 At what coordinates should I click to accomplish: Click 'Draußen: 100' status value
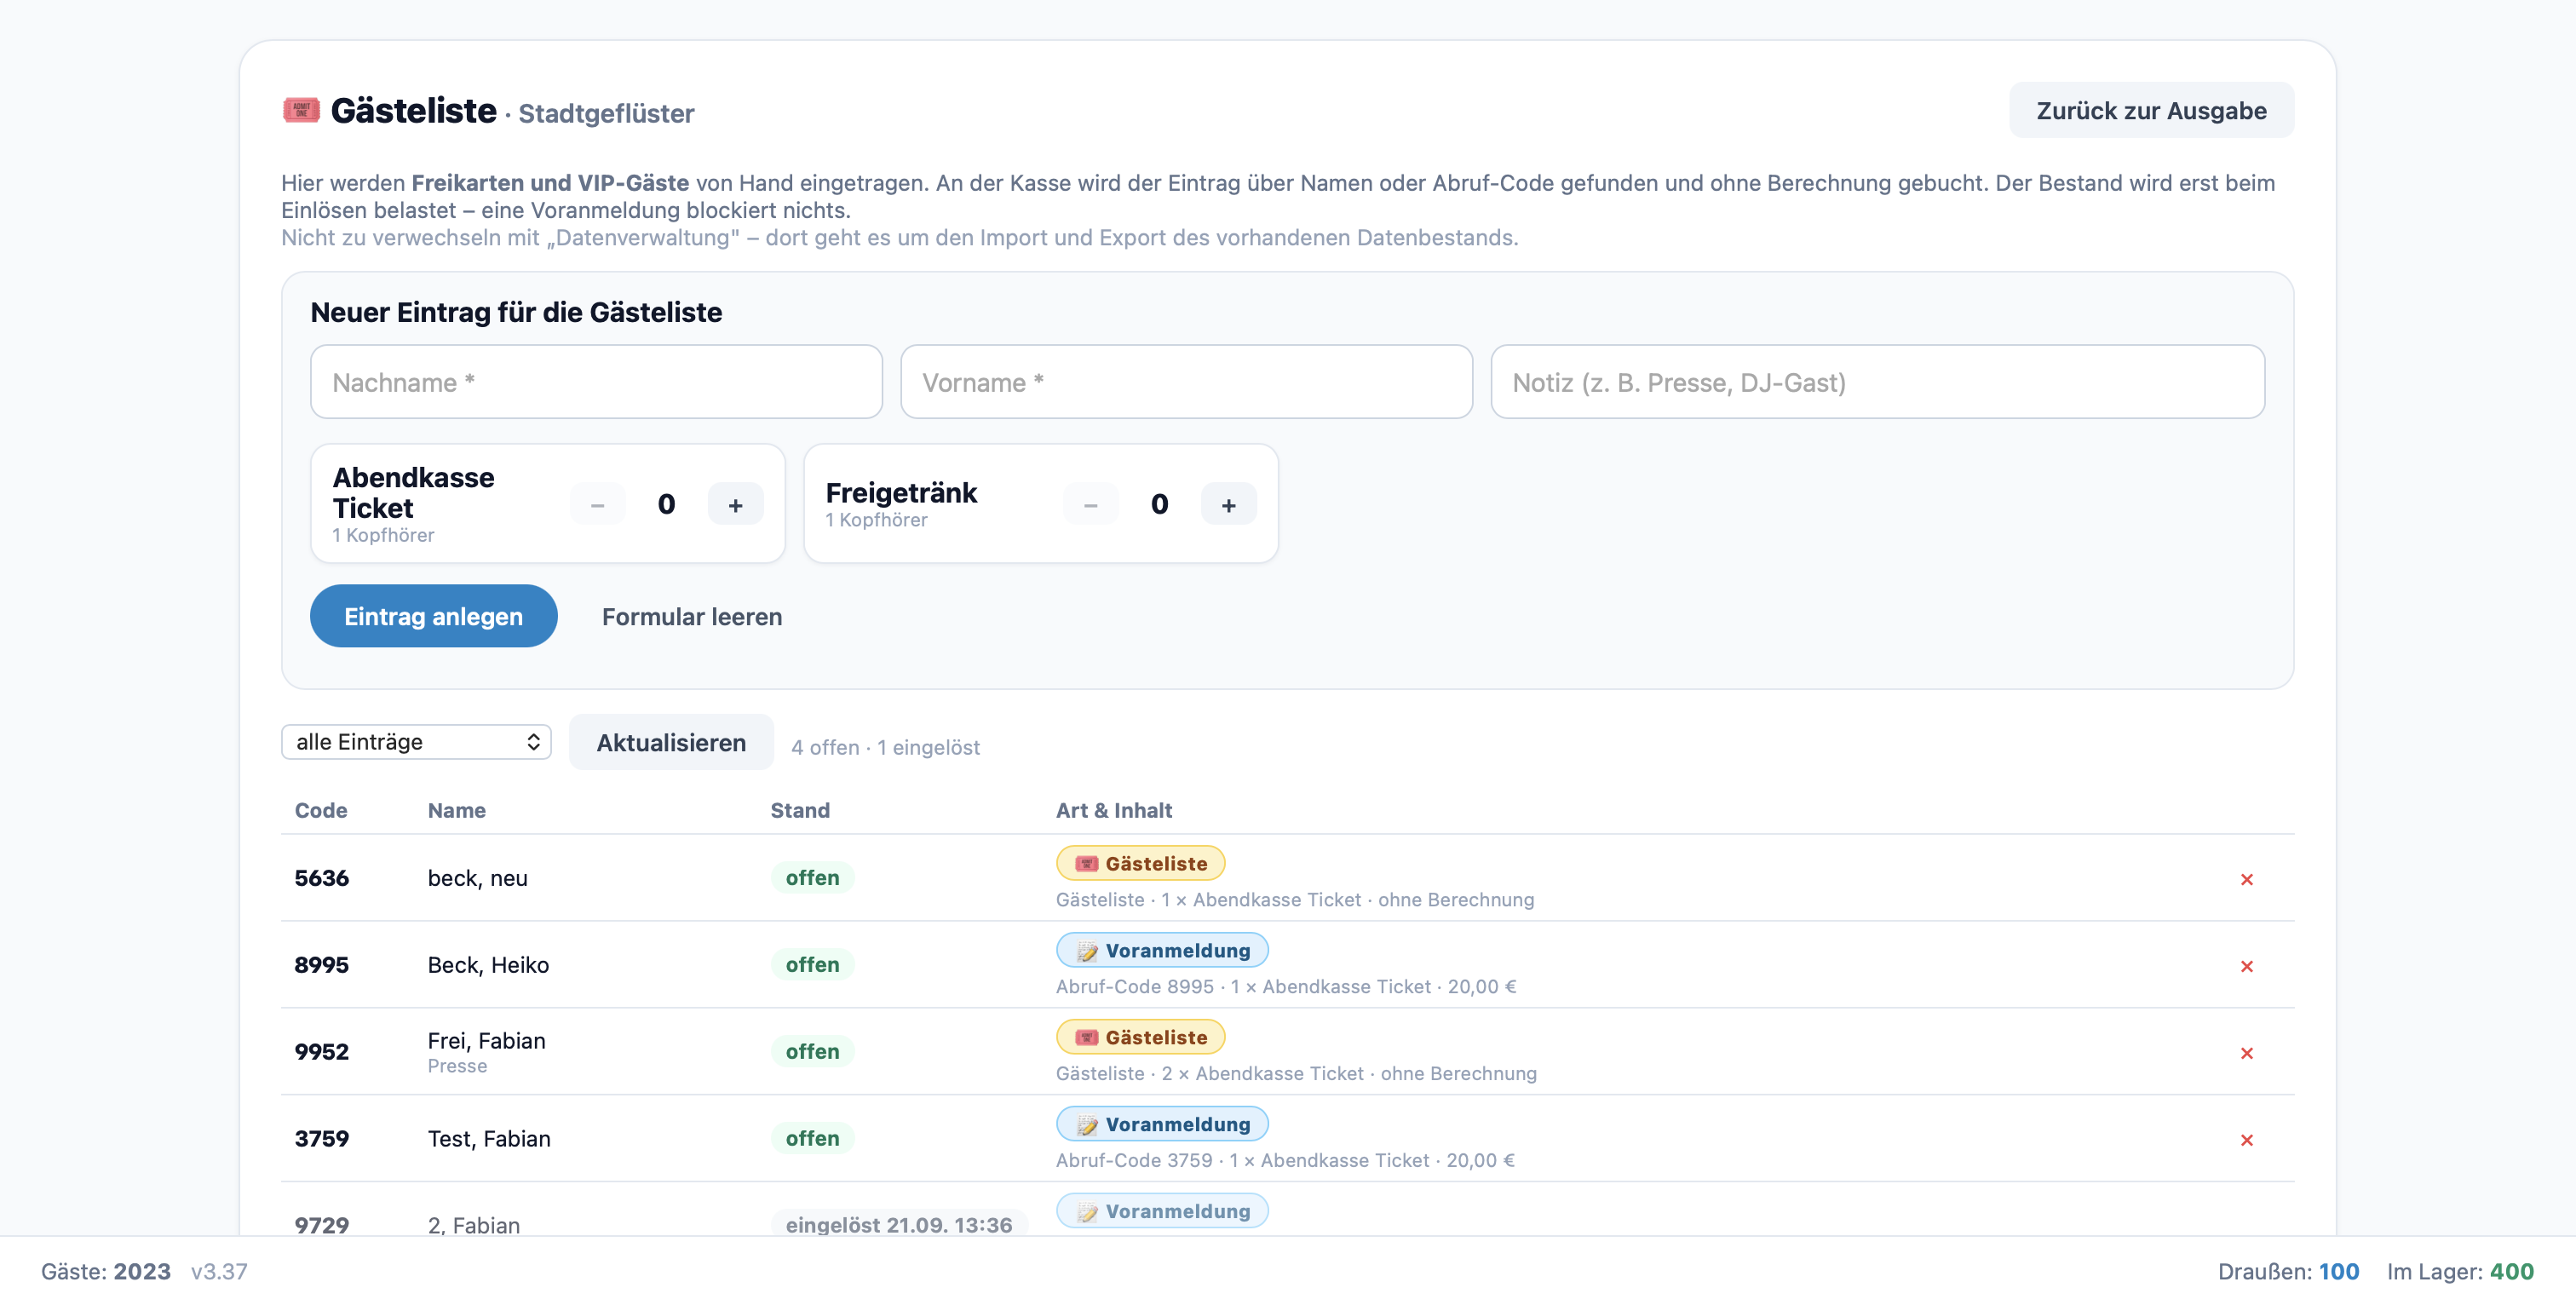click(x=2288, y=1272)
